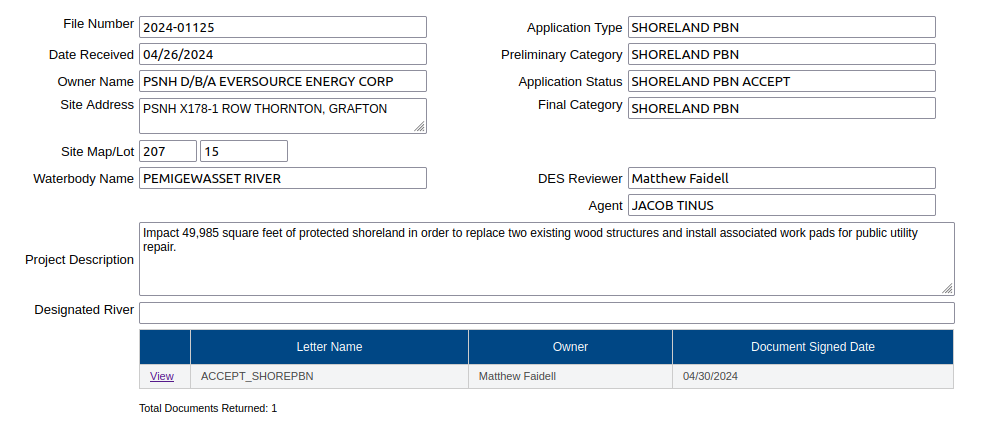Click the Application Status field
This screenshot has width=983, height=426.
781,81
